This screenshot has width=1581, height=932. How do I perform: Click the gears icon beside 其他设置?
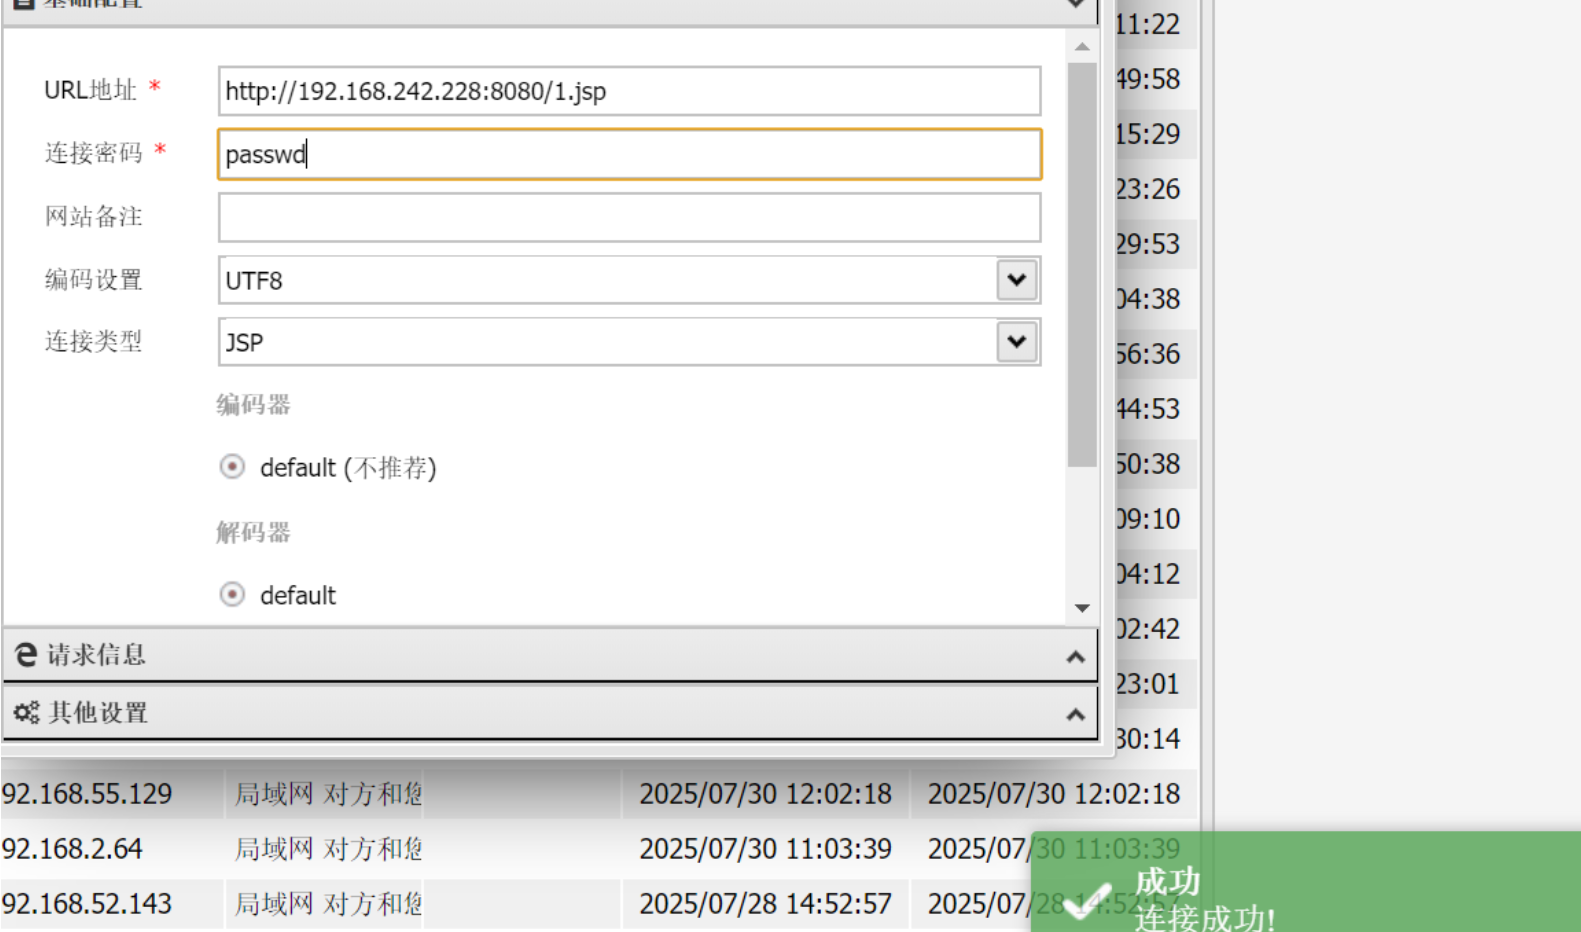[x=26, y=712]
